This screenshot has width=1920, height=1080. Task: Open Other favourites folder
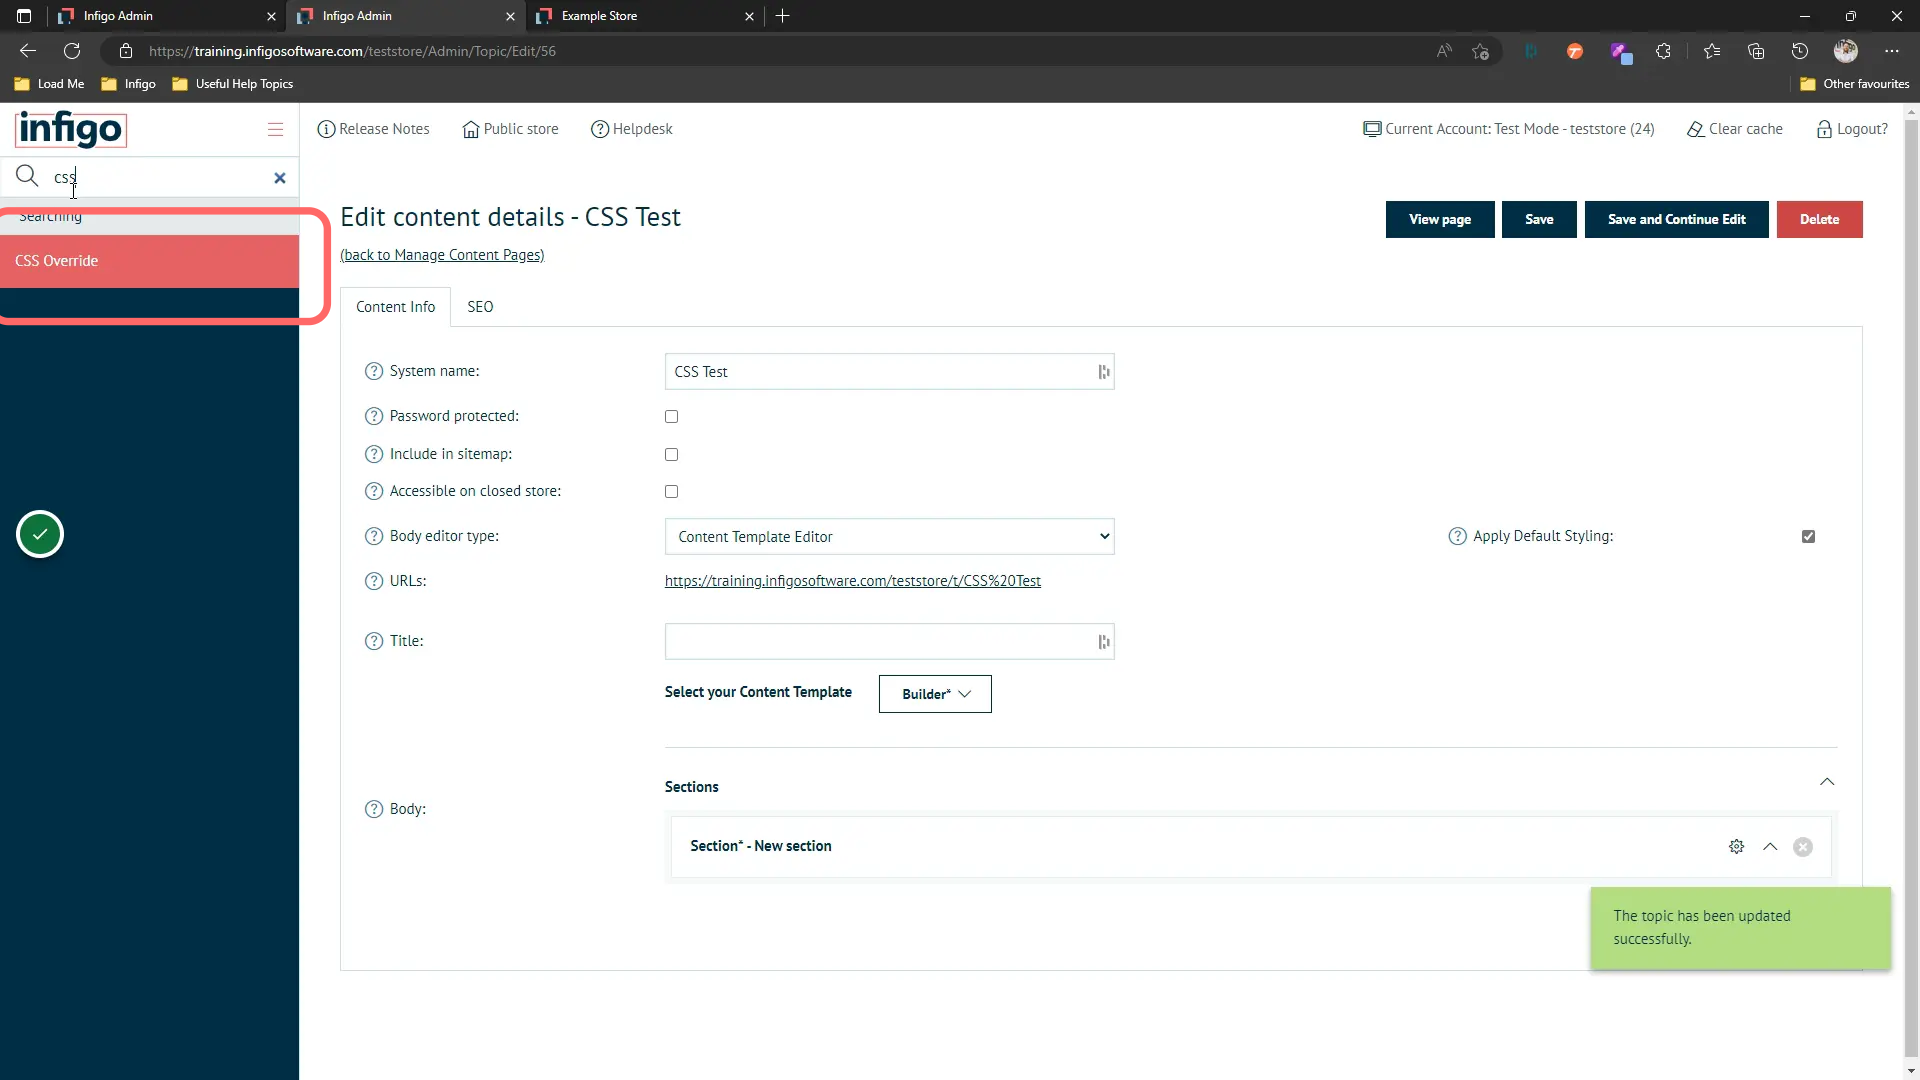[x=1855, y=84]
